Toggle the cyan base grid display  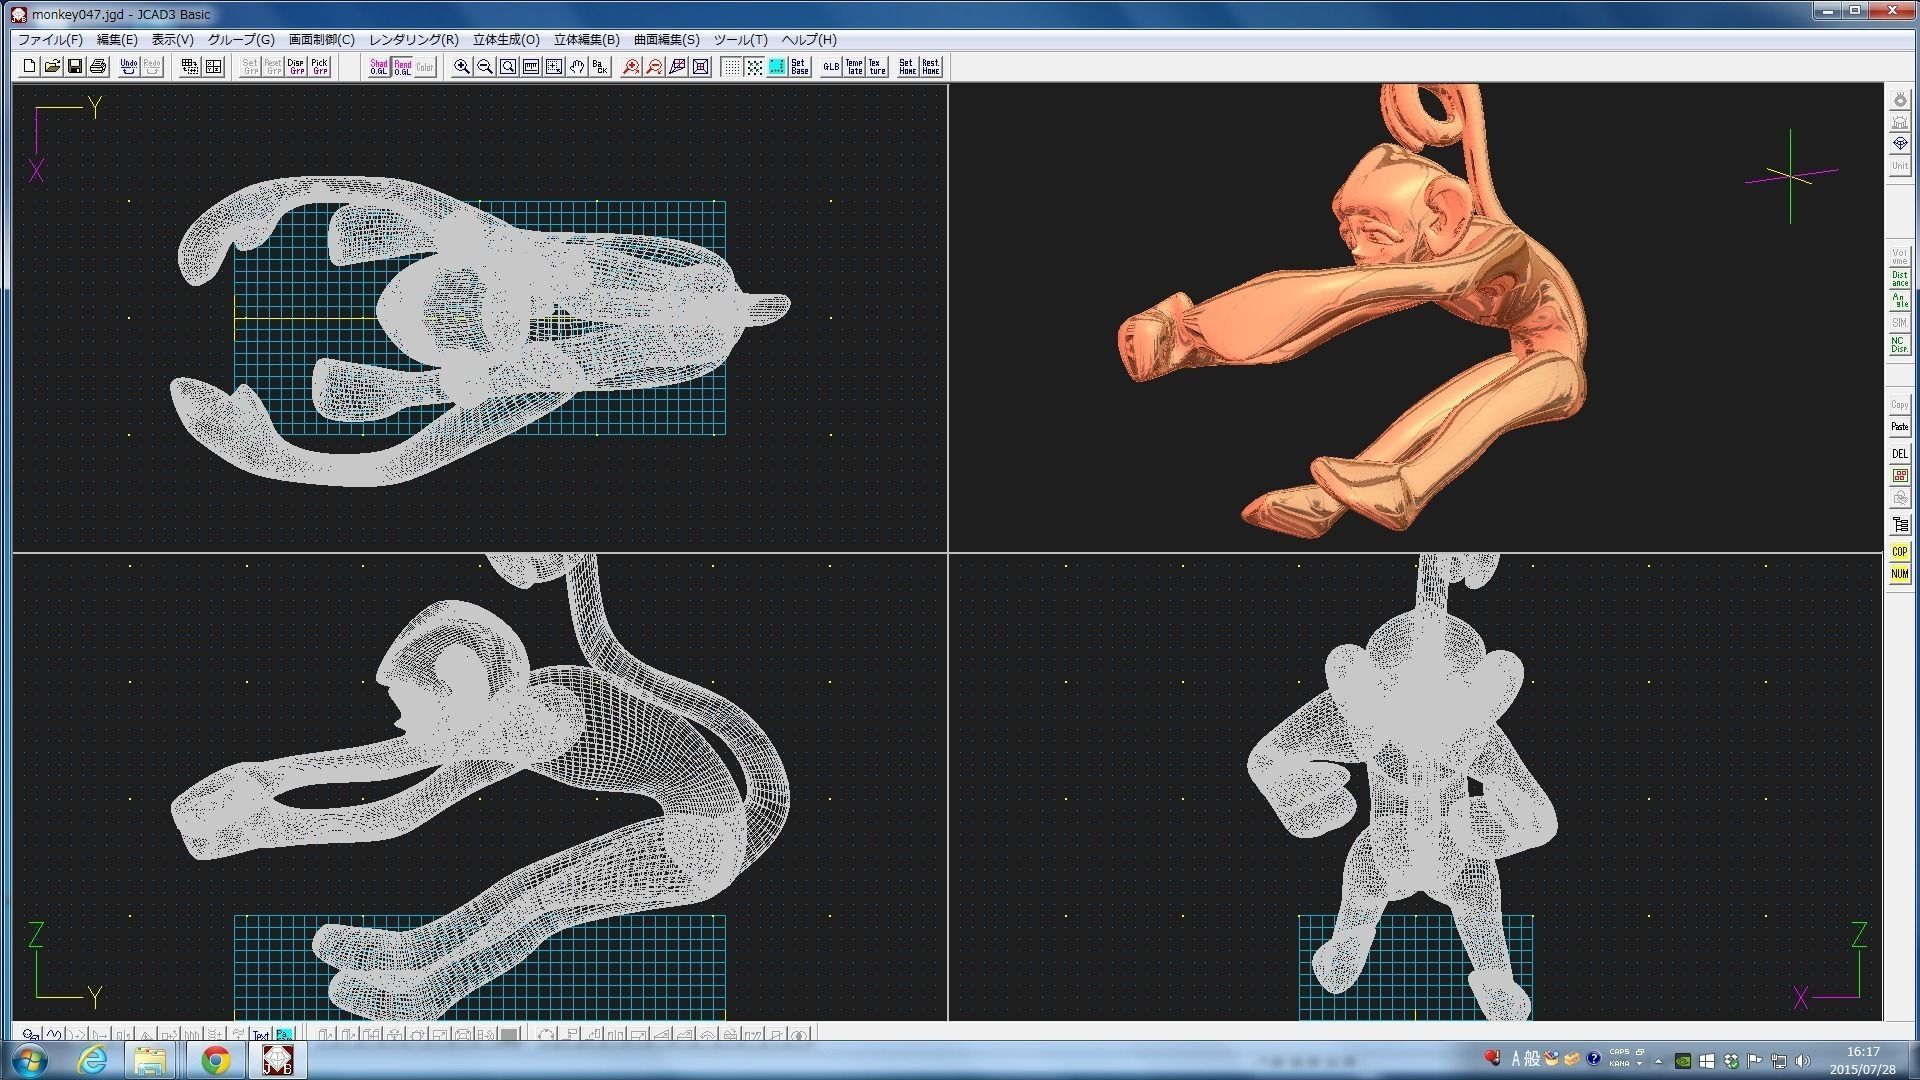pos(777,67)
